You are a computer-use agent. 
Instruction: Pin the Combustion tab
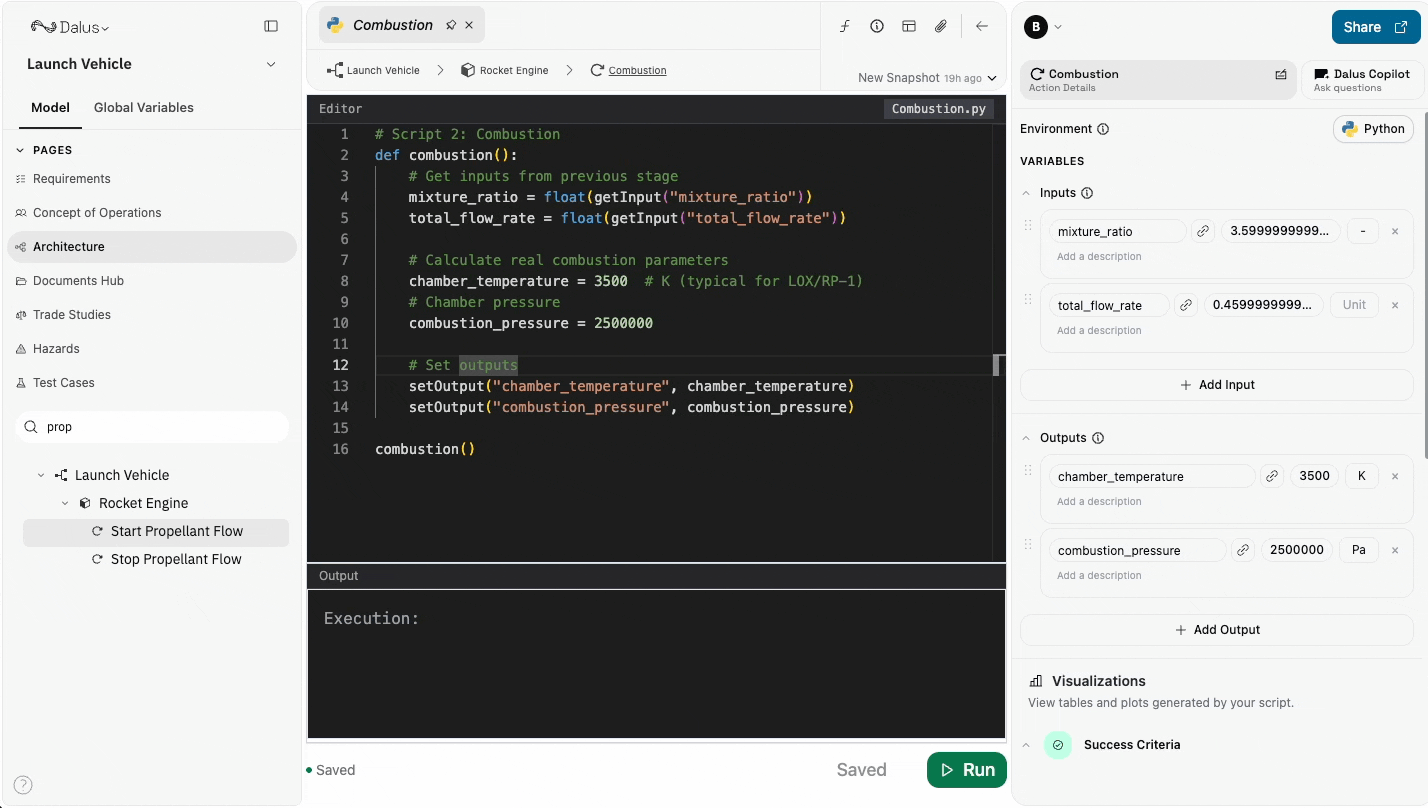click(x=451, y=25)
